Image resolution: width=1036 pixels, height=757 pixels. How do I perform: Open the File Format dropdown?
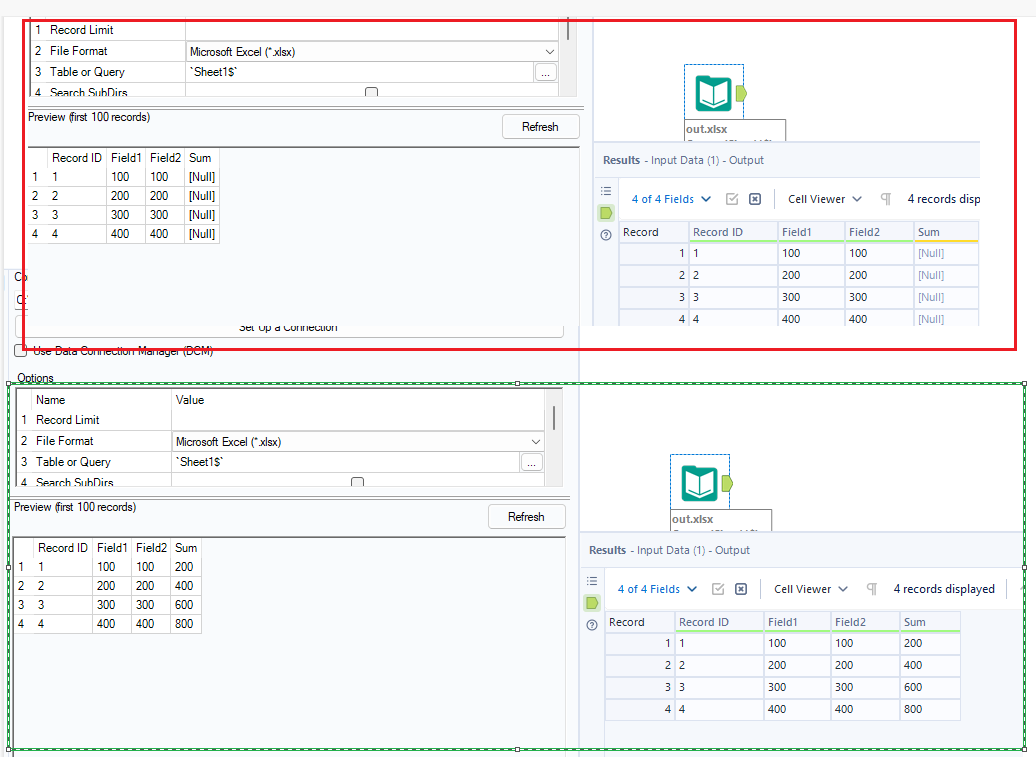tap(548, 50)
